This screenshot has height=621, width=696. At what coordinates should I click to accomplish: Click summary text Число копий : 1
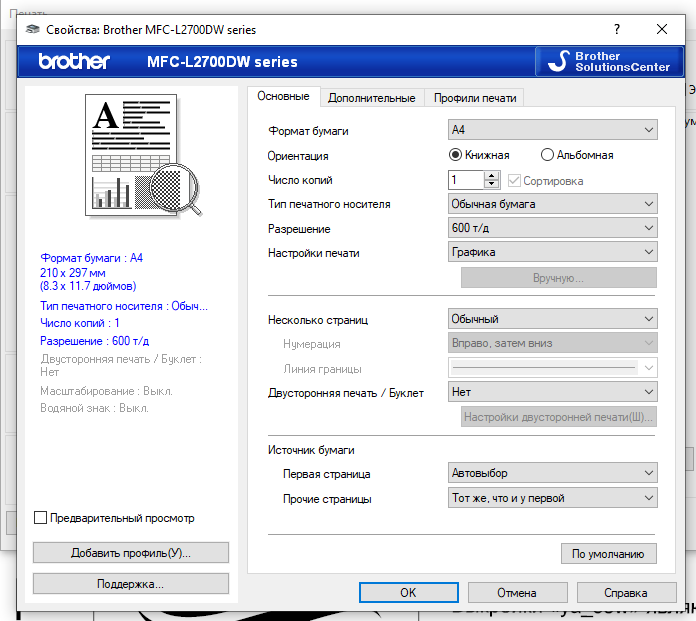pos(79,323)
